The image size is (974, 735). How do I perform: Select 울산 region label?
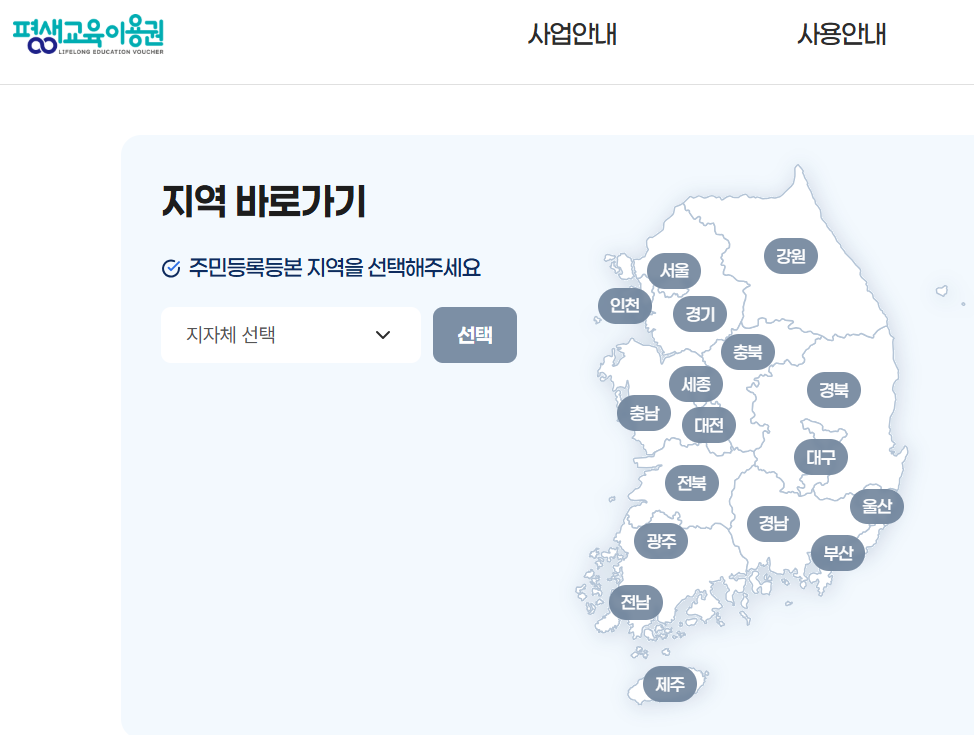(876, 506)
